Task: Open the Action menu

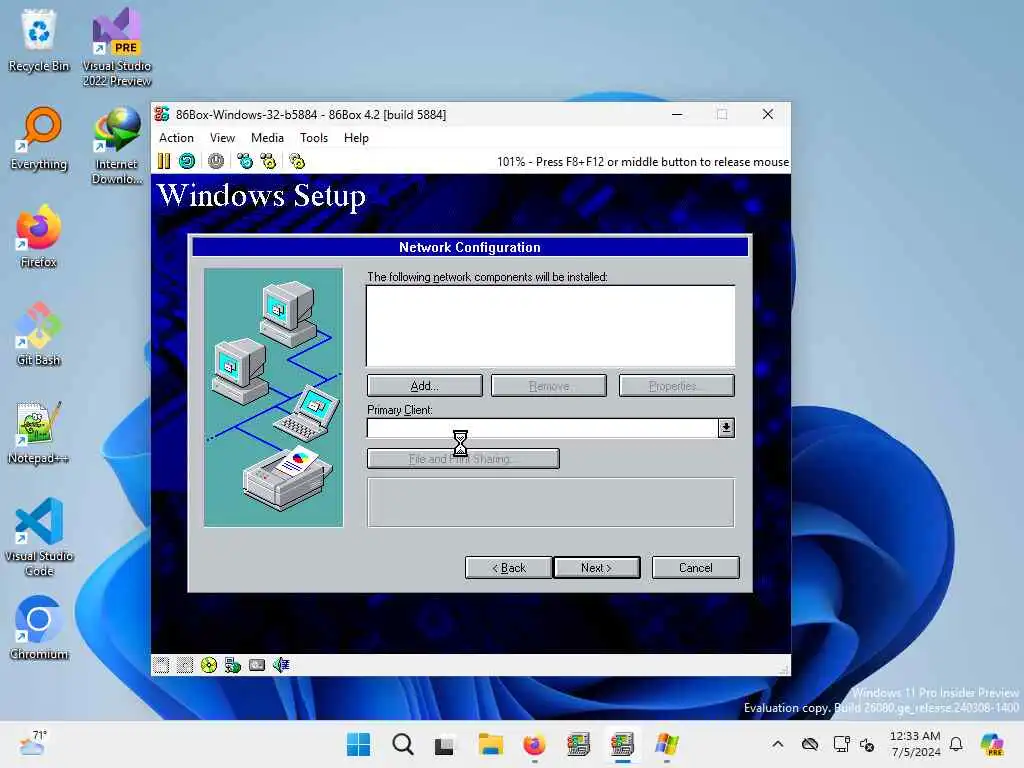Action: 176,138
